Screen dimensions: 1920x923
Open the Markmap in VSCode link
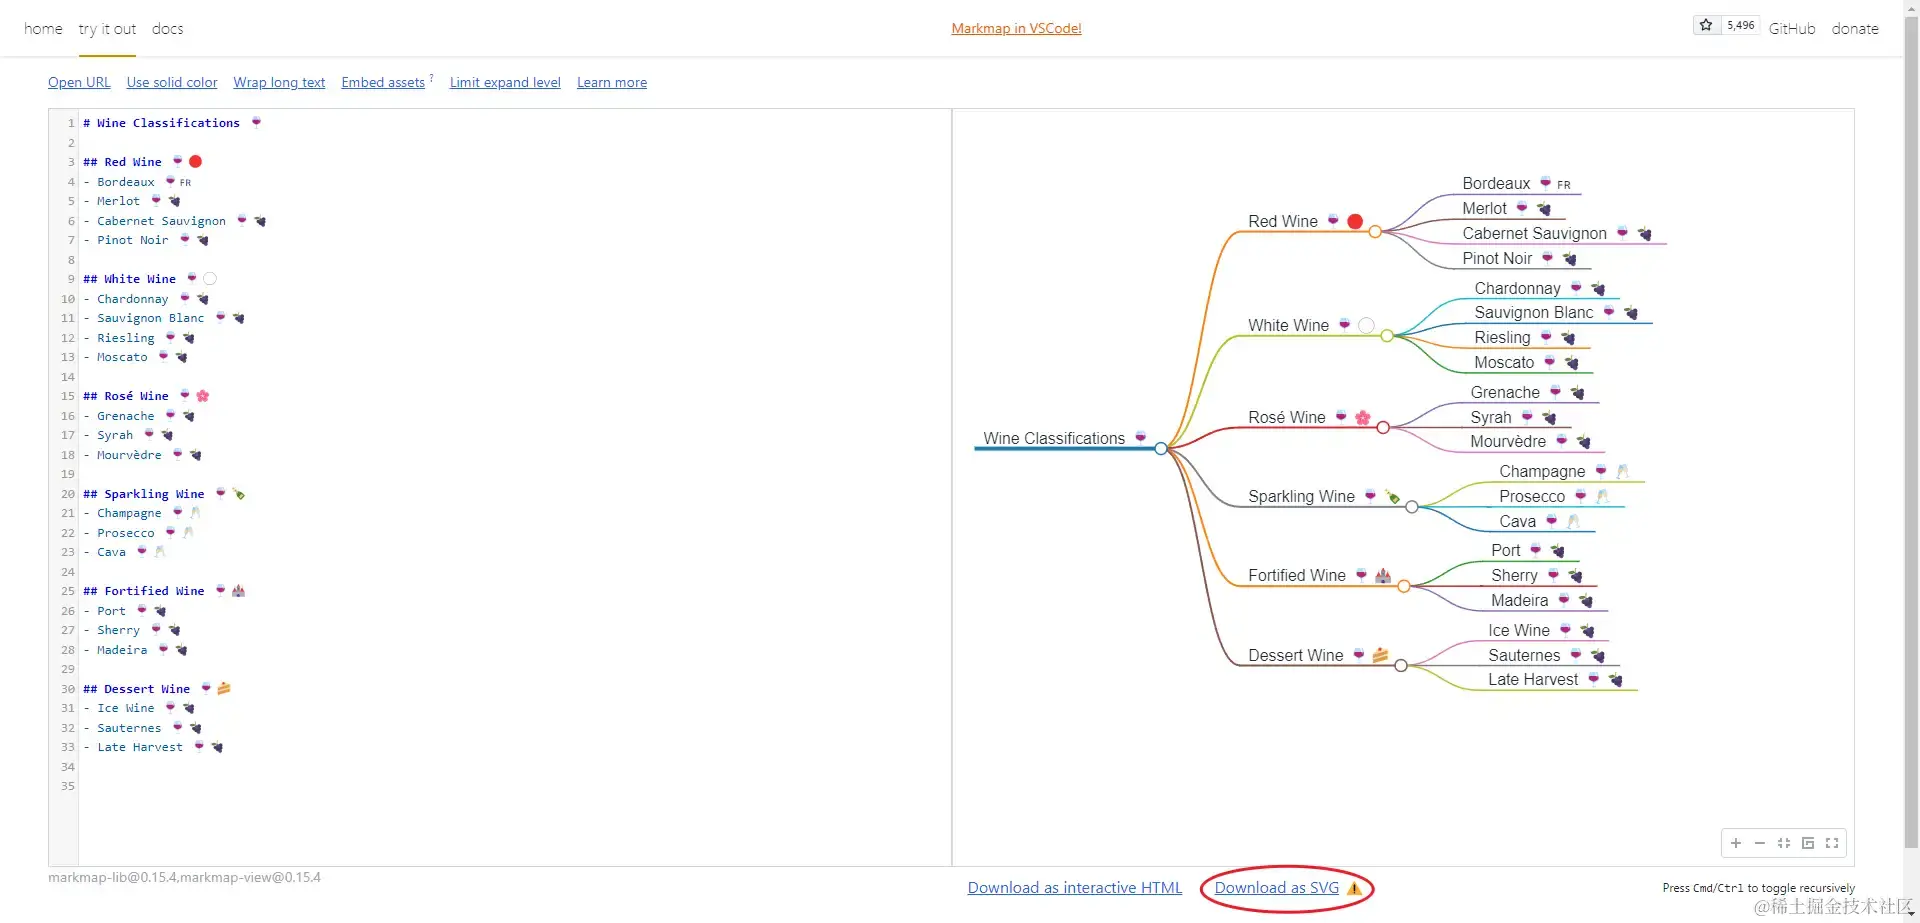pyautogui.click(x=1016, y=28)
